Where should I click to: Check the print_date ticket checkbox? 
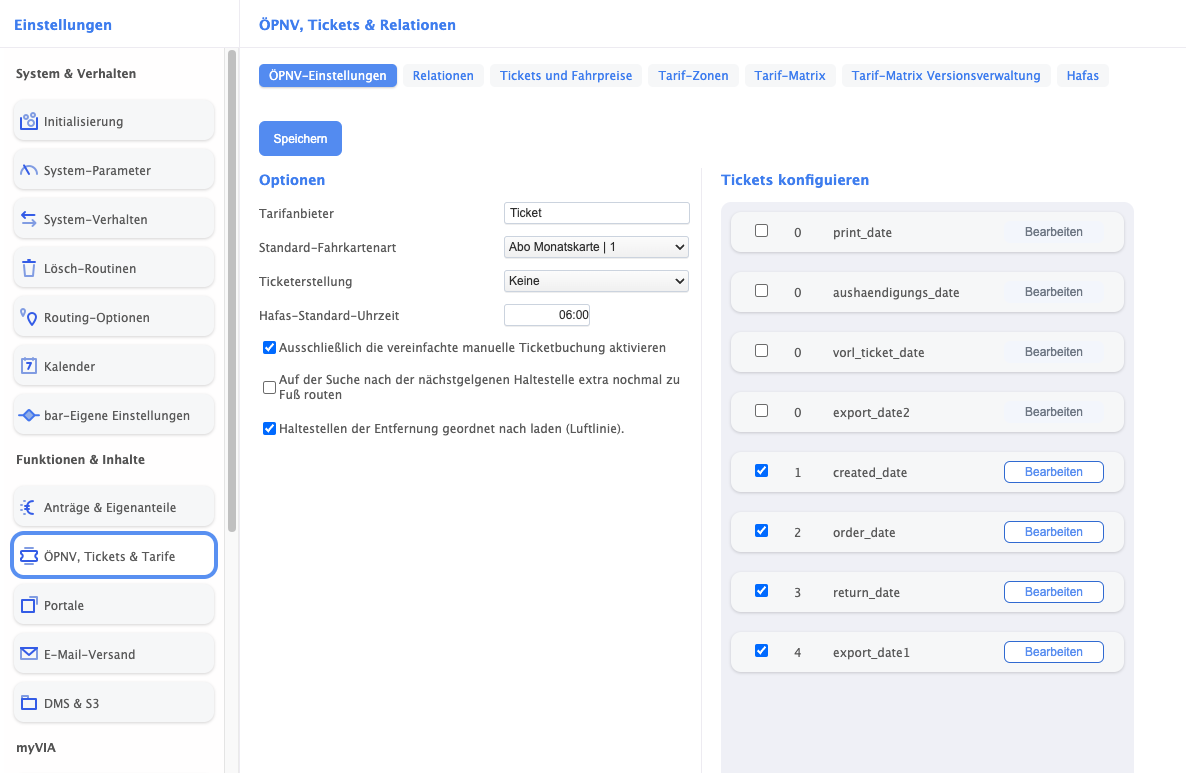(x=761, y=231)
